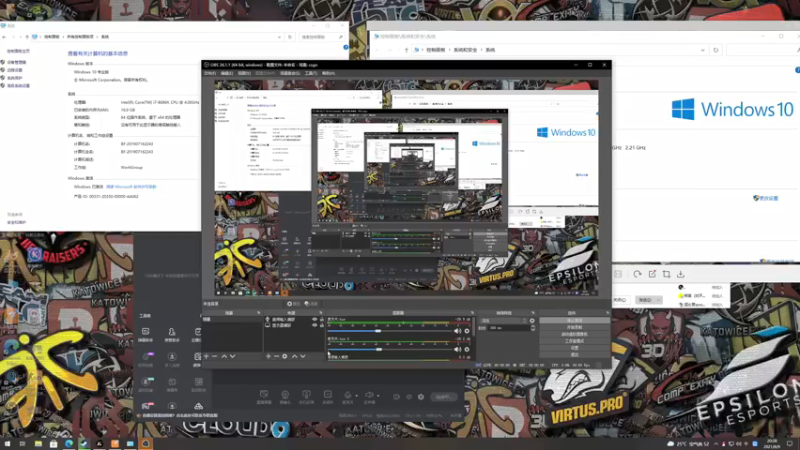This screenshot has width=800, height=450.
Task: Refresh the left Control Panel window
Action: pyautogui.click(x=290, y=37)
